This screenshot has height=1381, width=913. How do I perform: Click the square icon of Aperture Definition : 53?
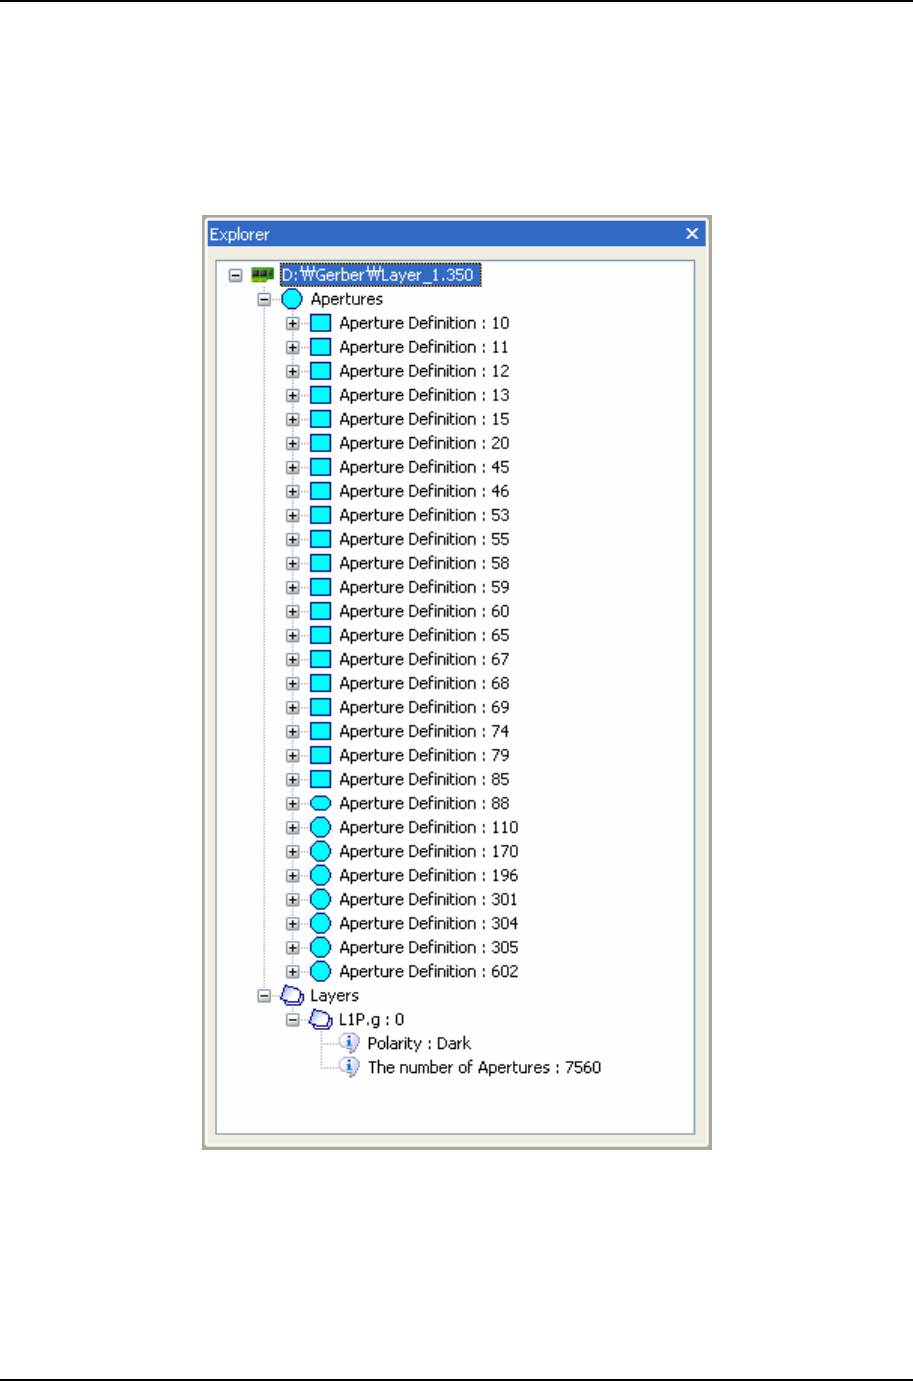click(x=320, y=515)
